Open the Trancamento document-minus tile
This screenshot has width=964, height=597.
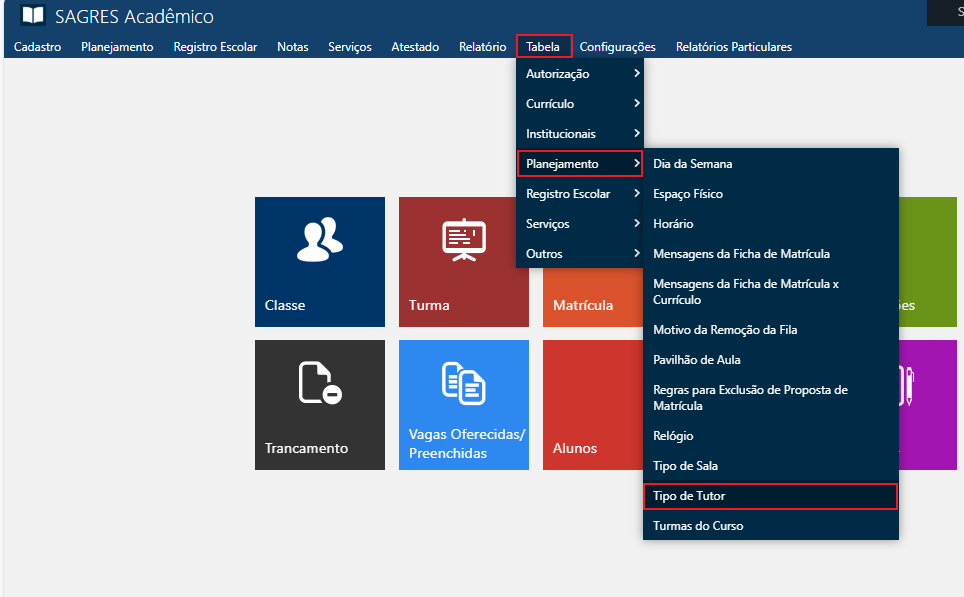pyautogui.click(x=319, y=404)
